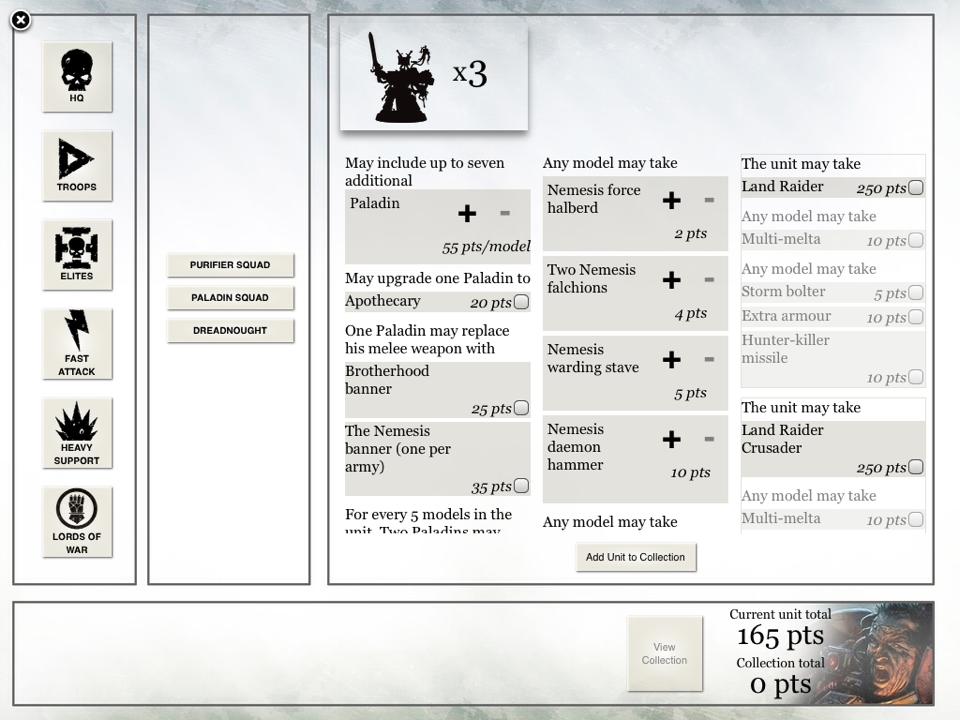Click the 55 pts/model cost text
The height and width of the screenshot is (720, 960).
(486, 247)
